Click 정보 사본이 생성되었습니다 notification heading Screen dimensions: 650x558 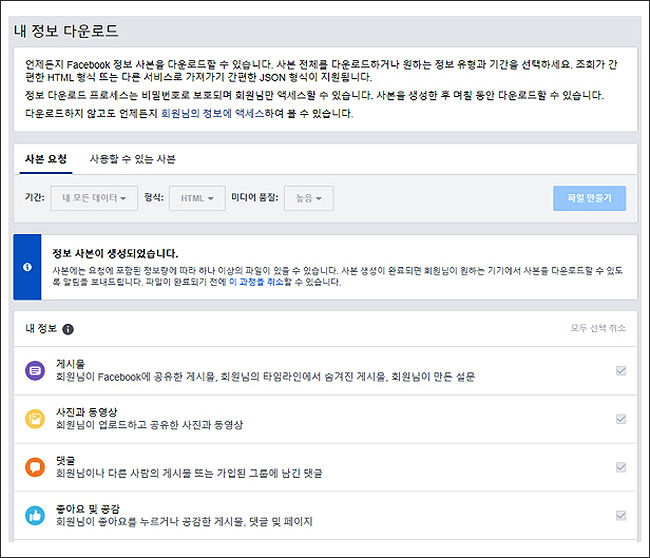pyautogui.click(x=115, y=254)
